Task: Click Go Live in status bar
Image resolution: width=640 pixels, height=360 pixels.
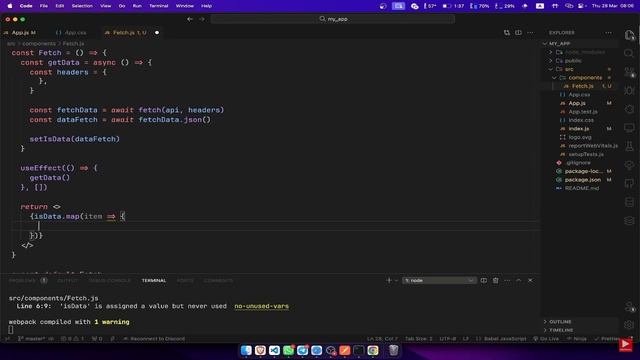Action: click(546, 339)
